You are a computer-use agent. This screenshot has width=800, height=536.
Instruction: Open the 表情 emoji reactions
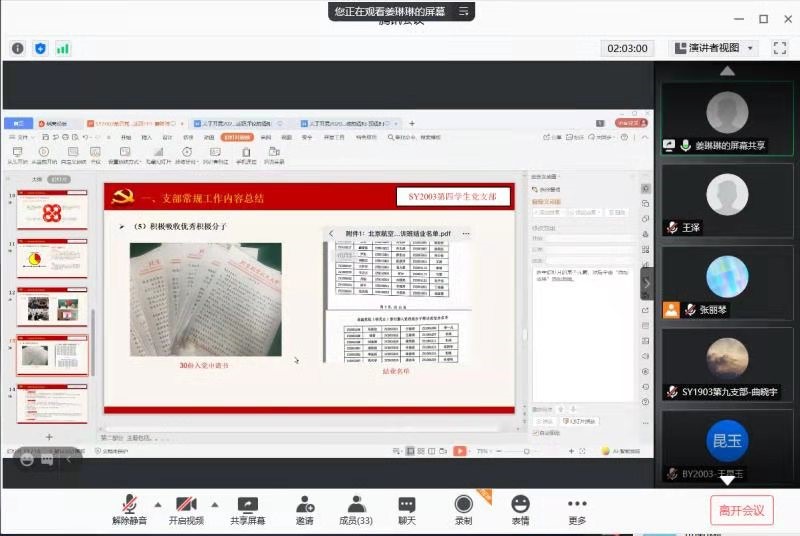point(520,509)
